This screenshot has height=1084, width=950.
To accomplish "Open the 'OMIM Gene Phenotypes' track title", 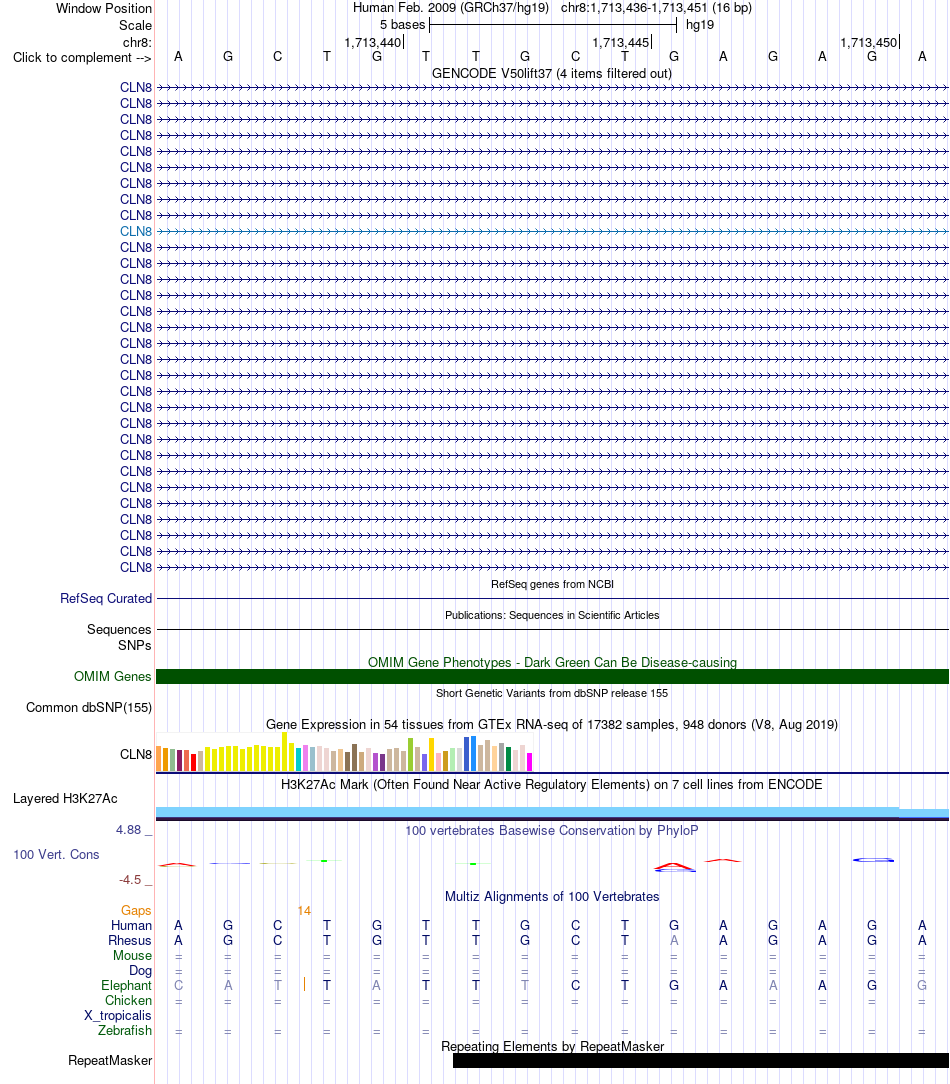I will pyautogui.click(x=552, y=662).
